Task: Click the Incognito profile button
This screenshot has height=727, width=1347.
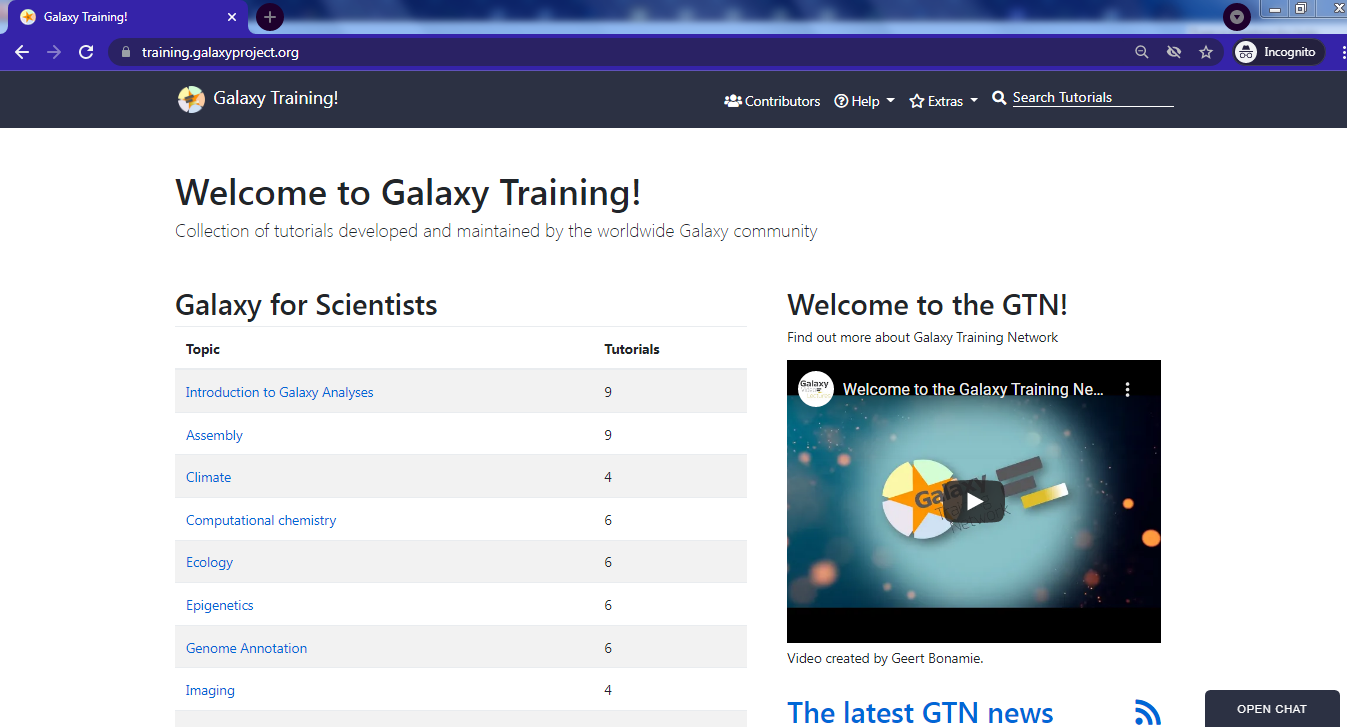Action: (1277, 52)
